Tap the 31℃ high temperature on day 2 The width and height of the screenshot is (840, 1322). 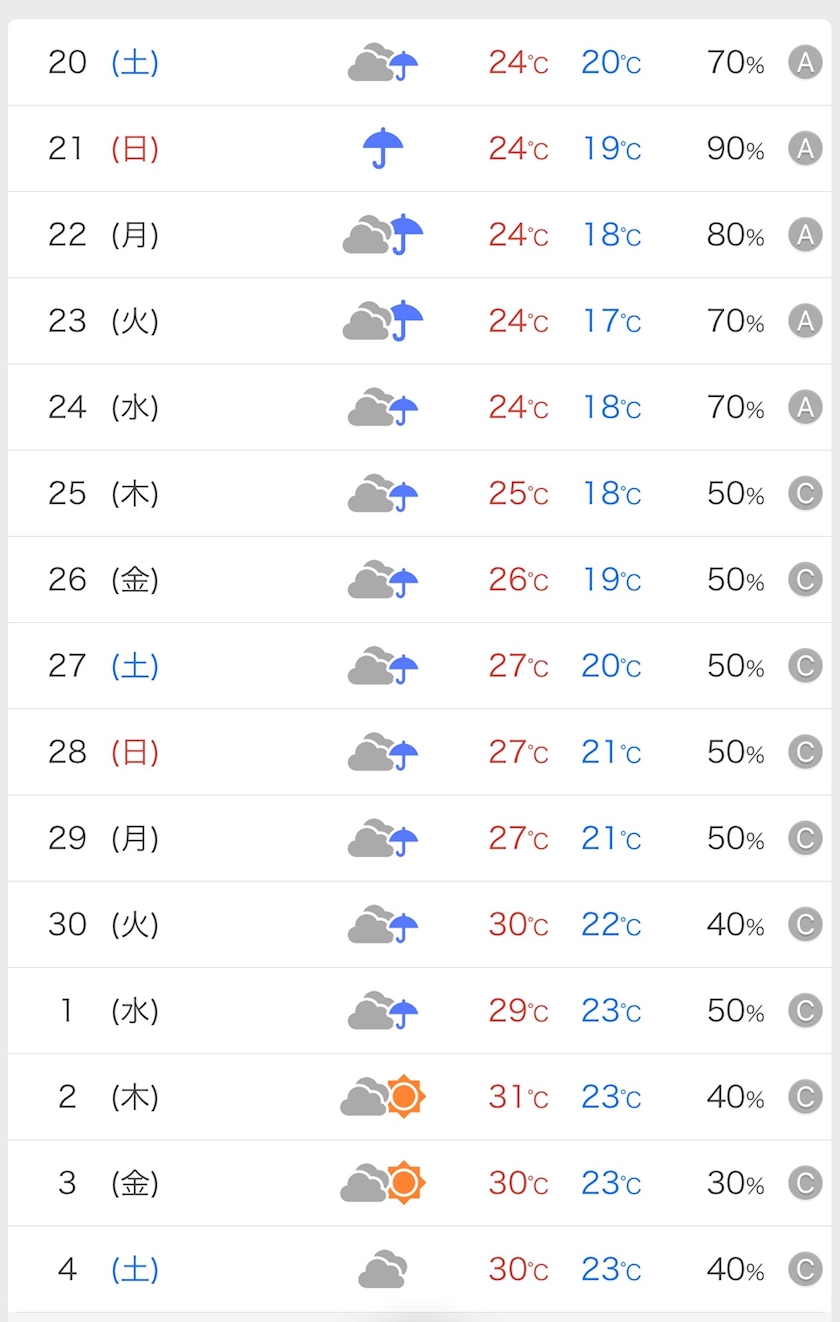[518, 1097]
